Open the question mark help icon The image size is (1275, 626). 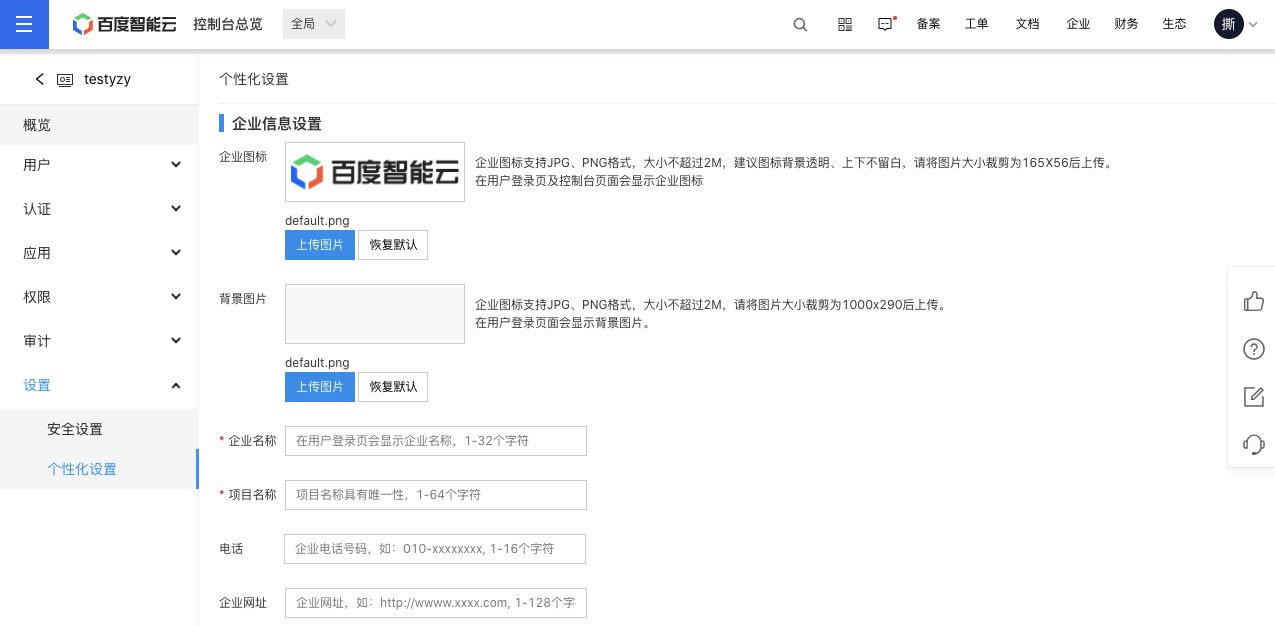[1254, 349]
